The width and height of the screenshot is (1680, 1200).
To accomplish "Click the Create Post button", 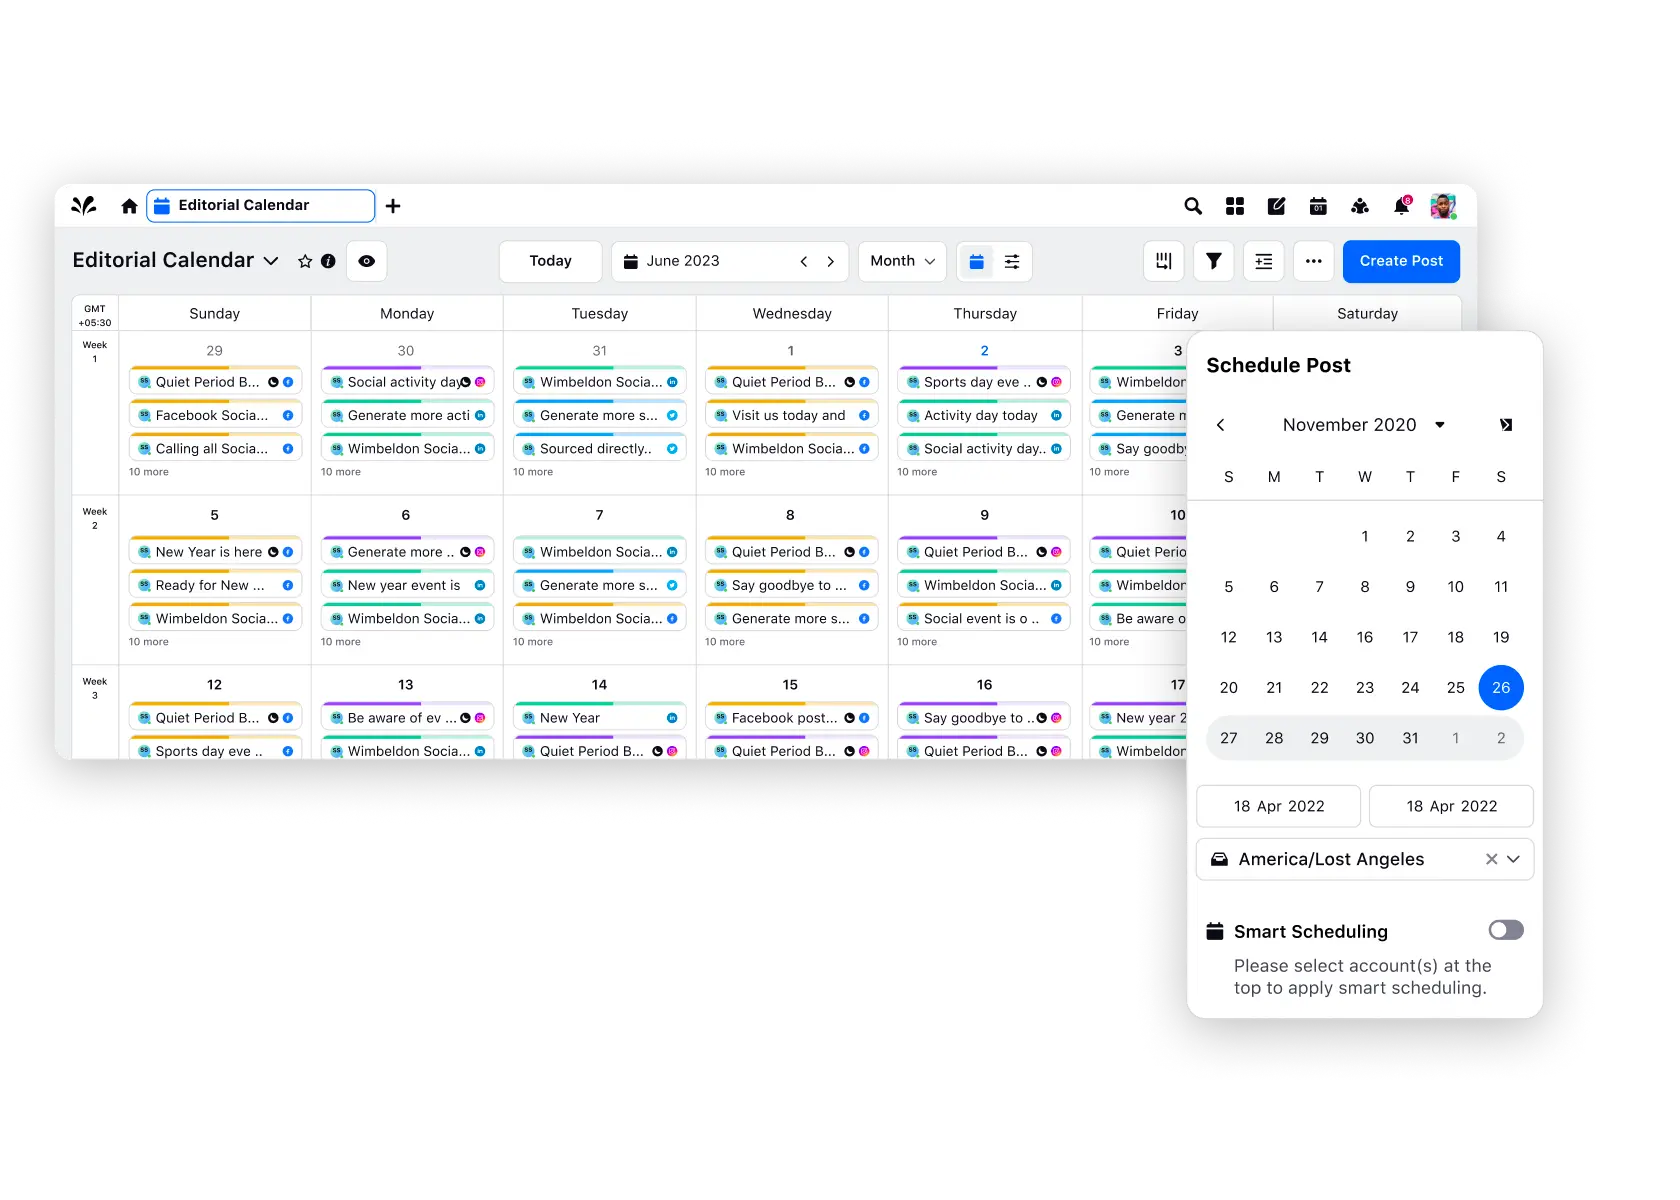I will coord(1400,261).
